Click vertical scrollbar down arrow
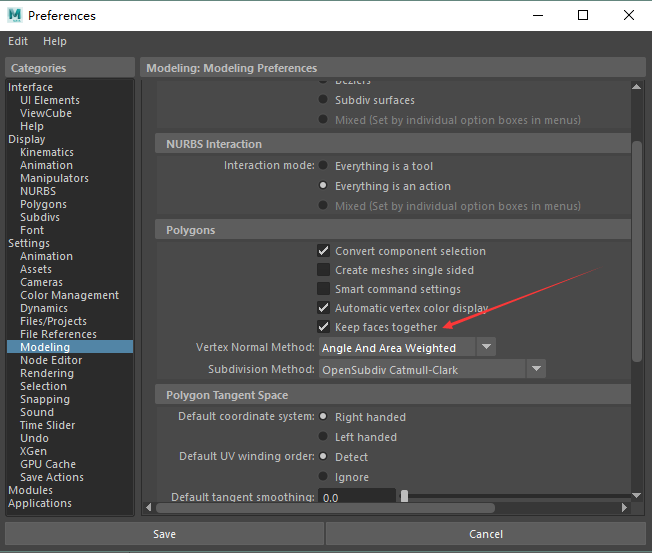The image size is (652, 553). click(636, 495)
